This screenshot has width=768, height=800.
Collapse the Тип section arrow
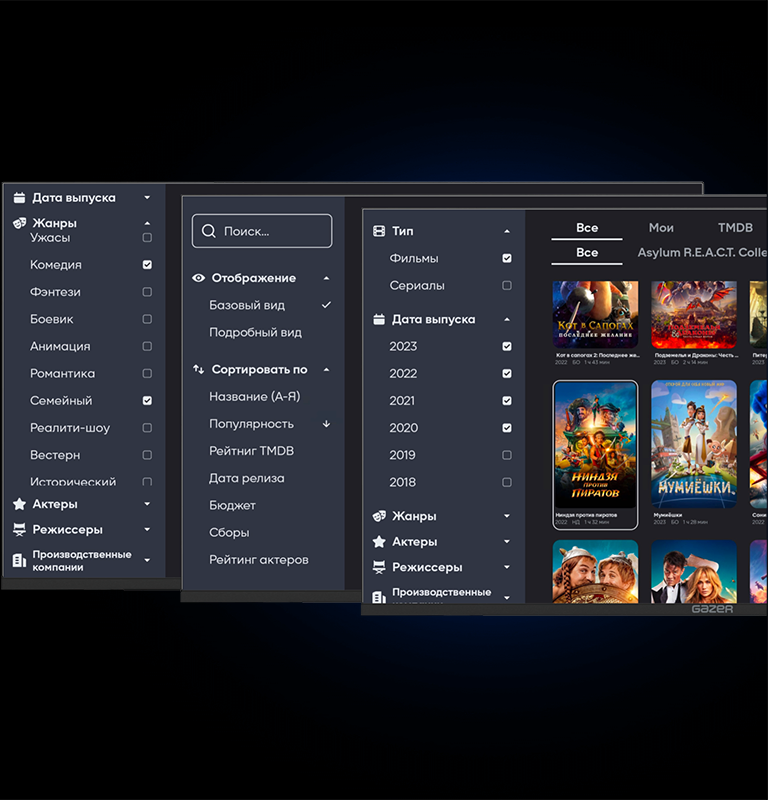[x=507, y=231]
